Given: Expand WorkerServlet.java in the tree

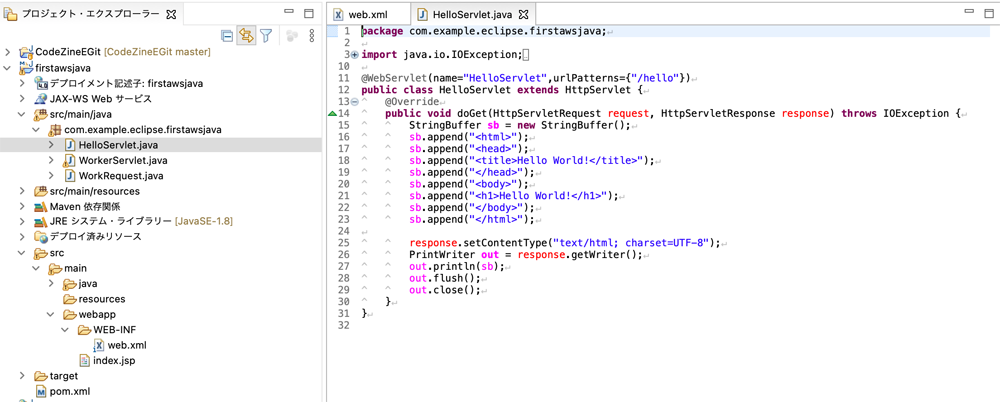Looking at the screenshot, I should 52,160.
